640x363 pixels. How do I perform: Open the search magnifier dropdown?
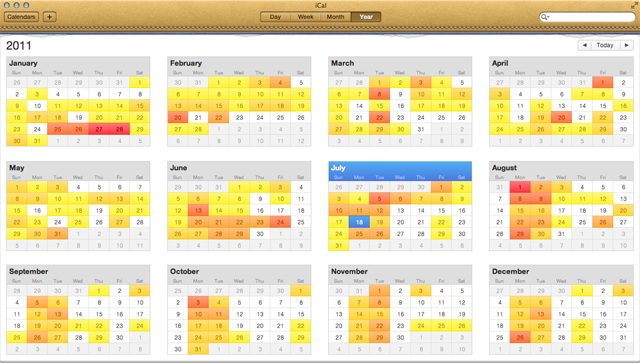coord(545,17)
